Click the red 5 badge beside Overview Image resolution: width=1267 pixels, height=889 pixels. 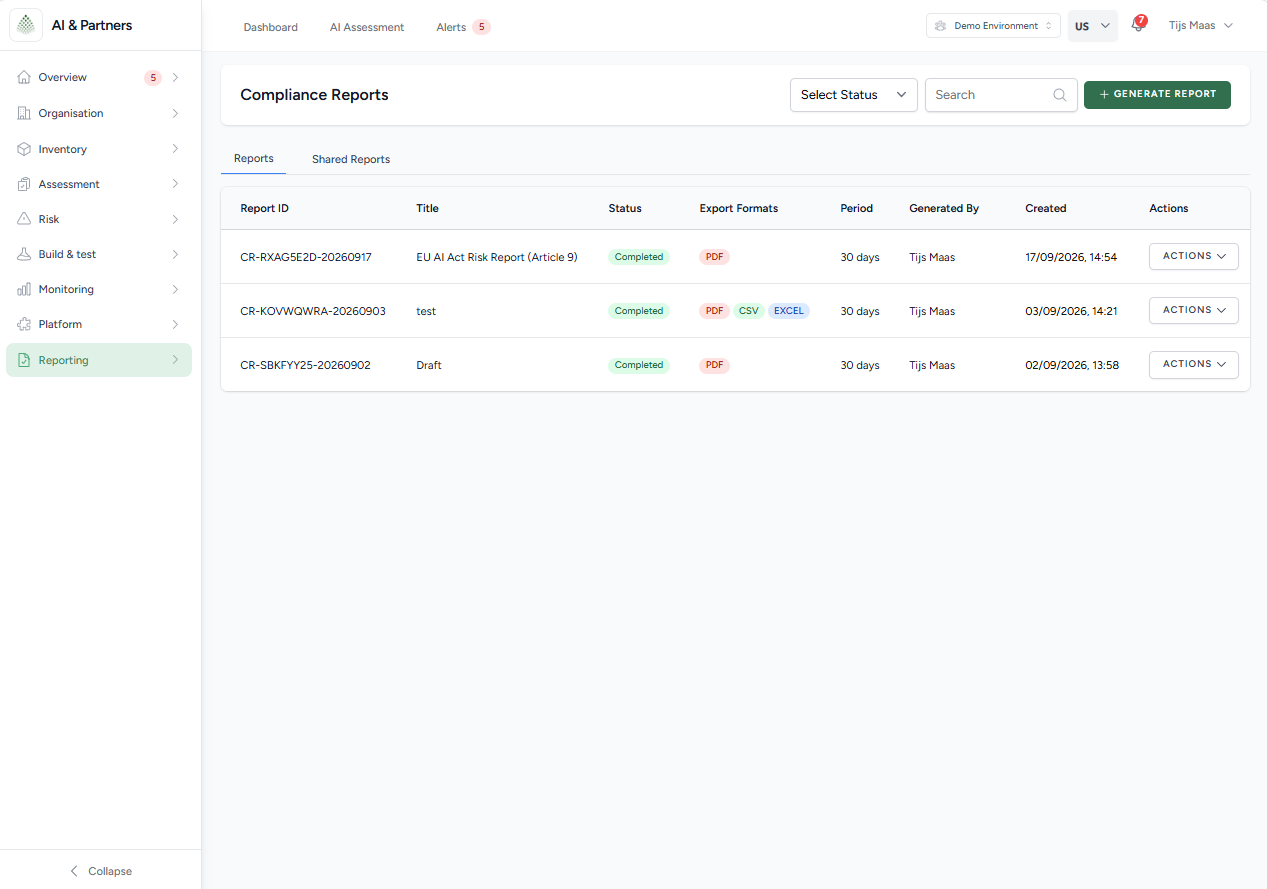(153, 77)
